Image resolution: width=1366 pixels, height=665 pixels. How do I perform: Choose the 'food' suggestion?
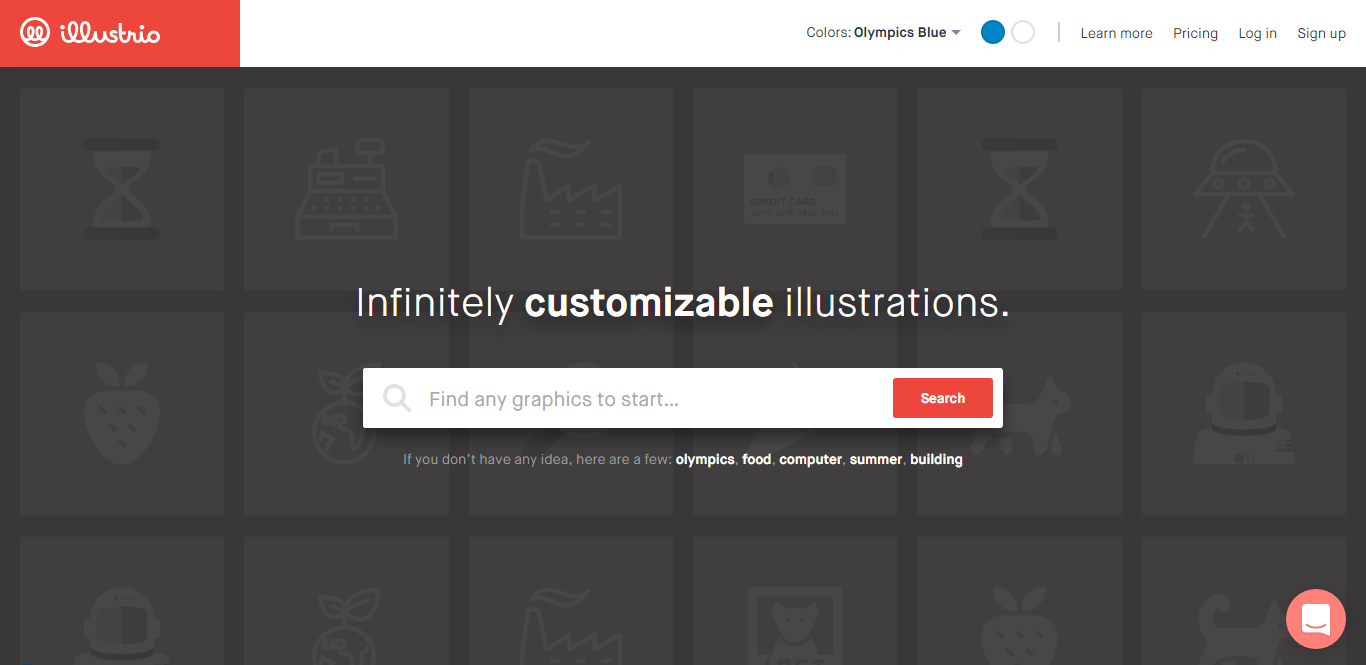point(757,460)
